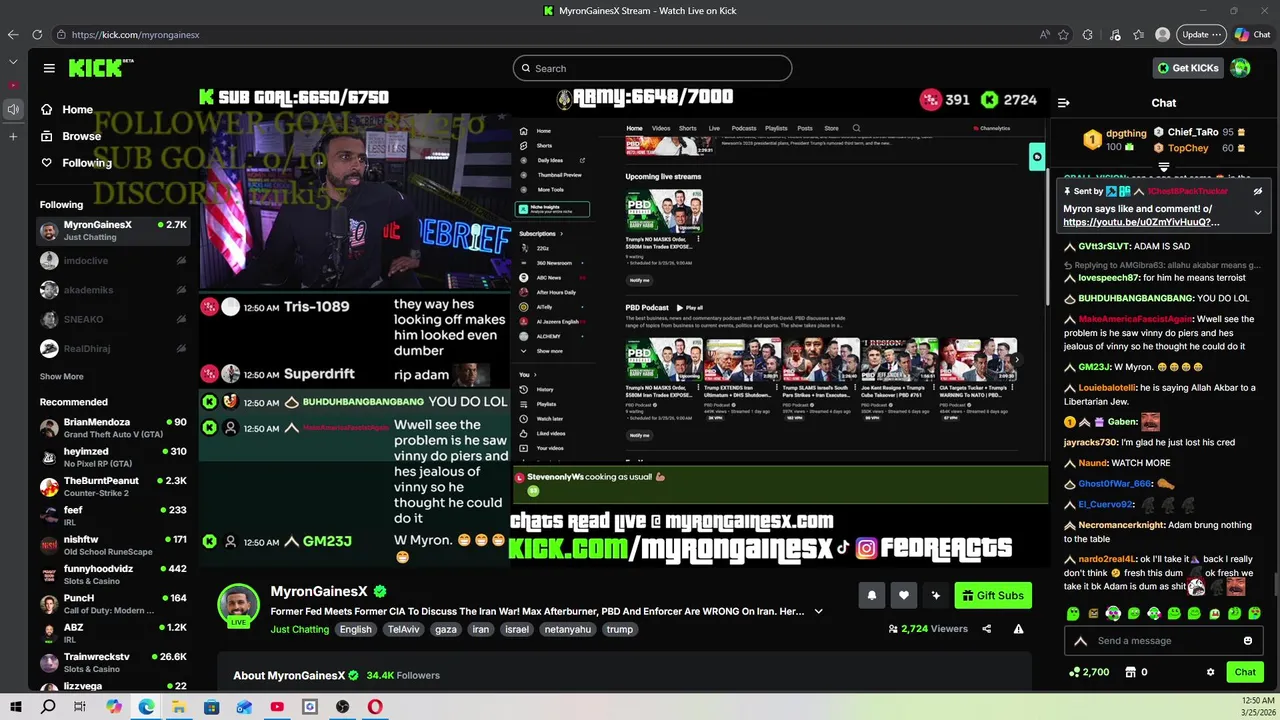
Task: Hide the pinned chat message
Action: (x=1258, y=191)
